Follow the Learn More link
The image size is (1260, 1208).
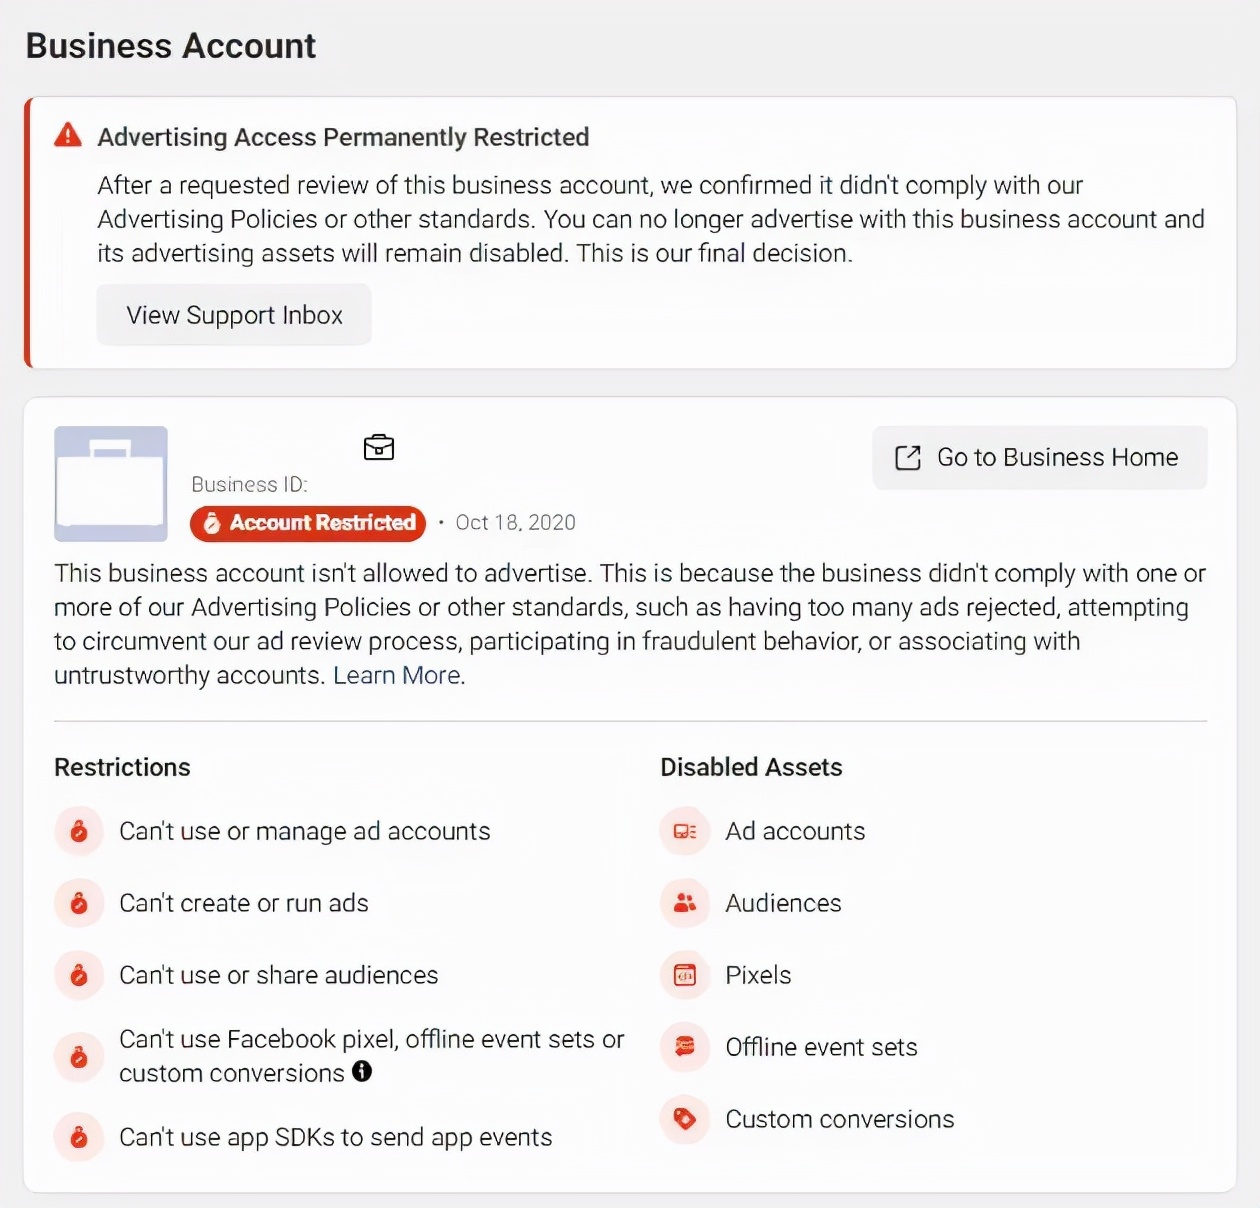(x=397, y=676)
